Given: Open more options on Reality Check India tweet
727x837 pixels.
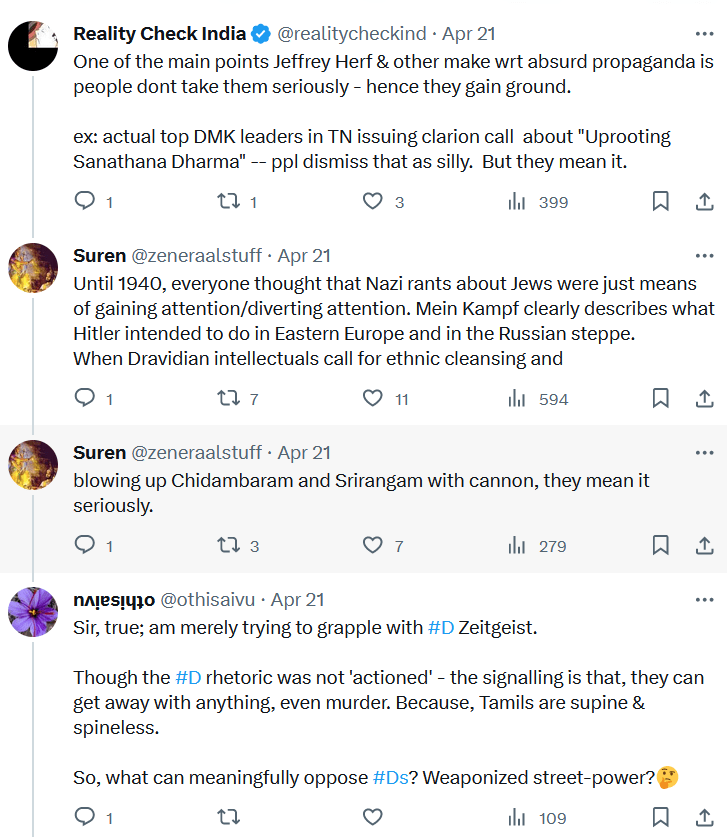Looking at the screenshot, I should 703,33.
